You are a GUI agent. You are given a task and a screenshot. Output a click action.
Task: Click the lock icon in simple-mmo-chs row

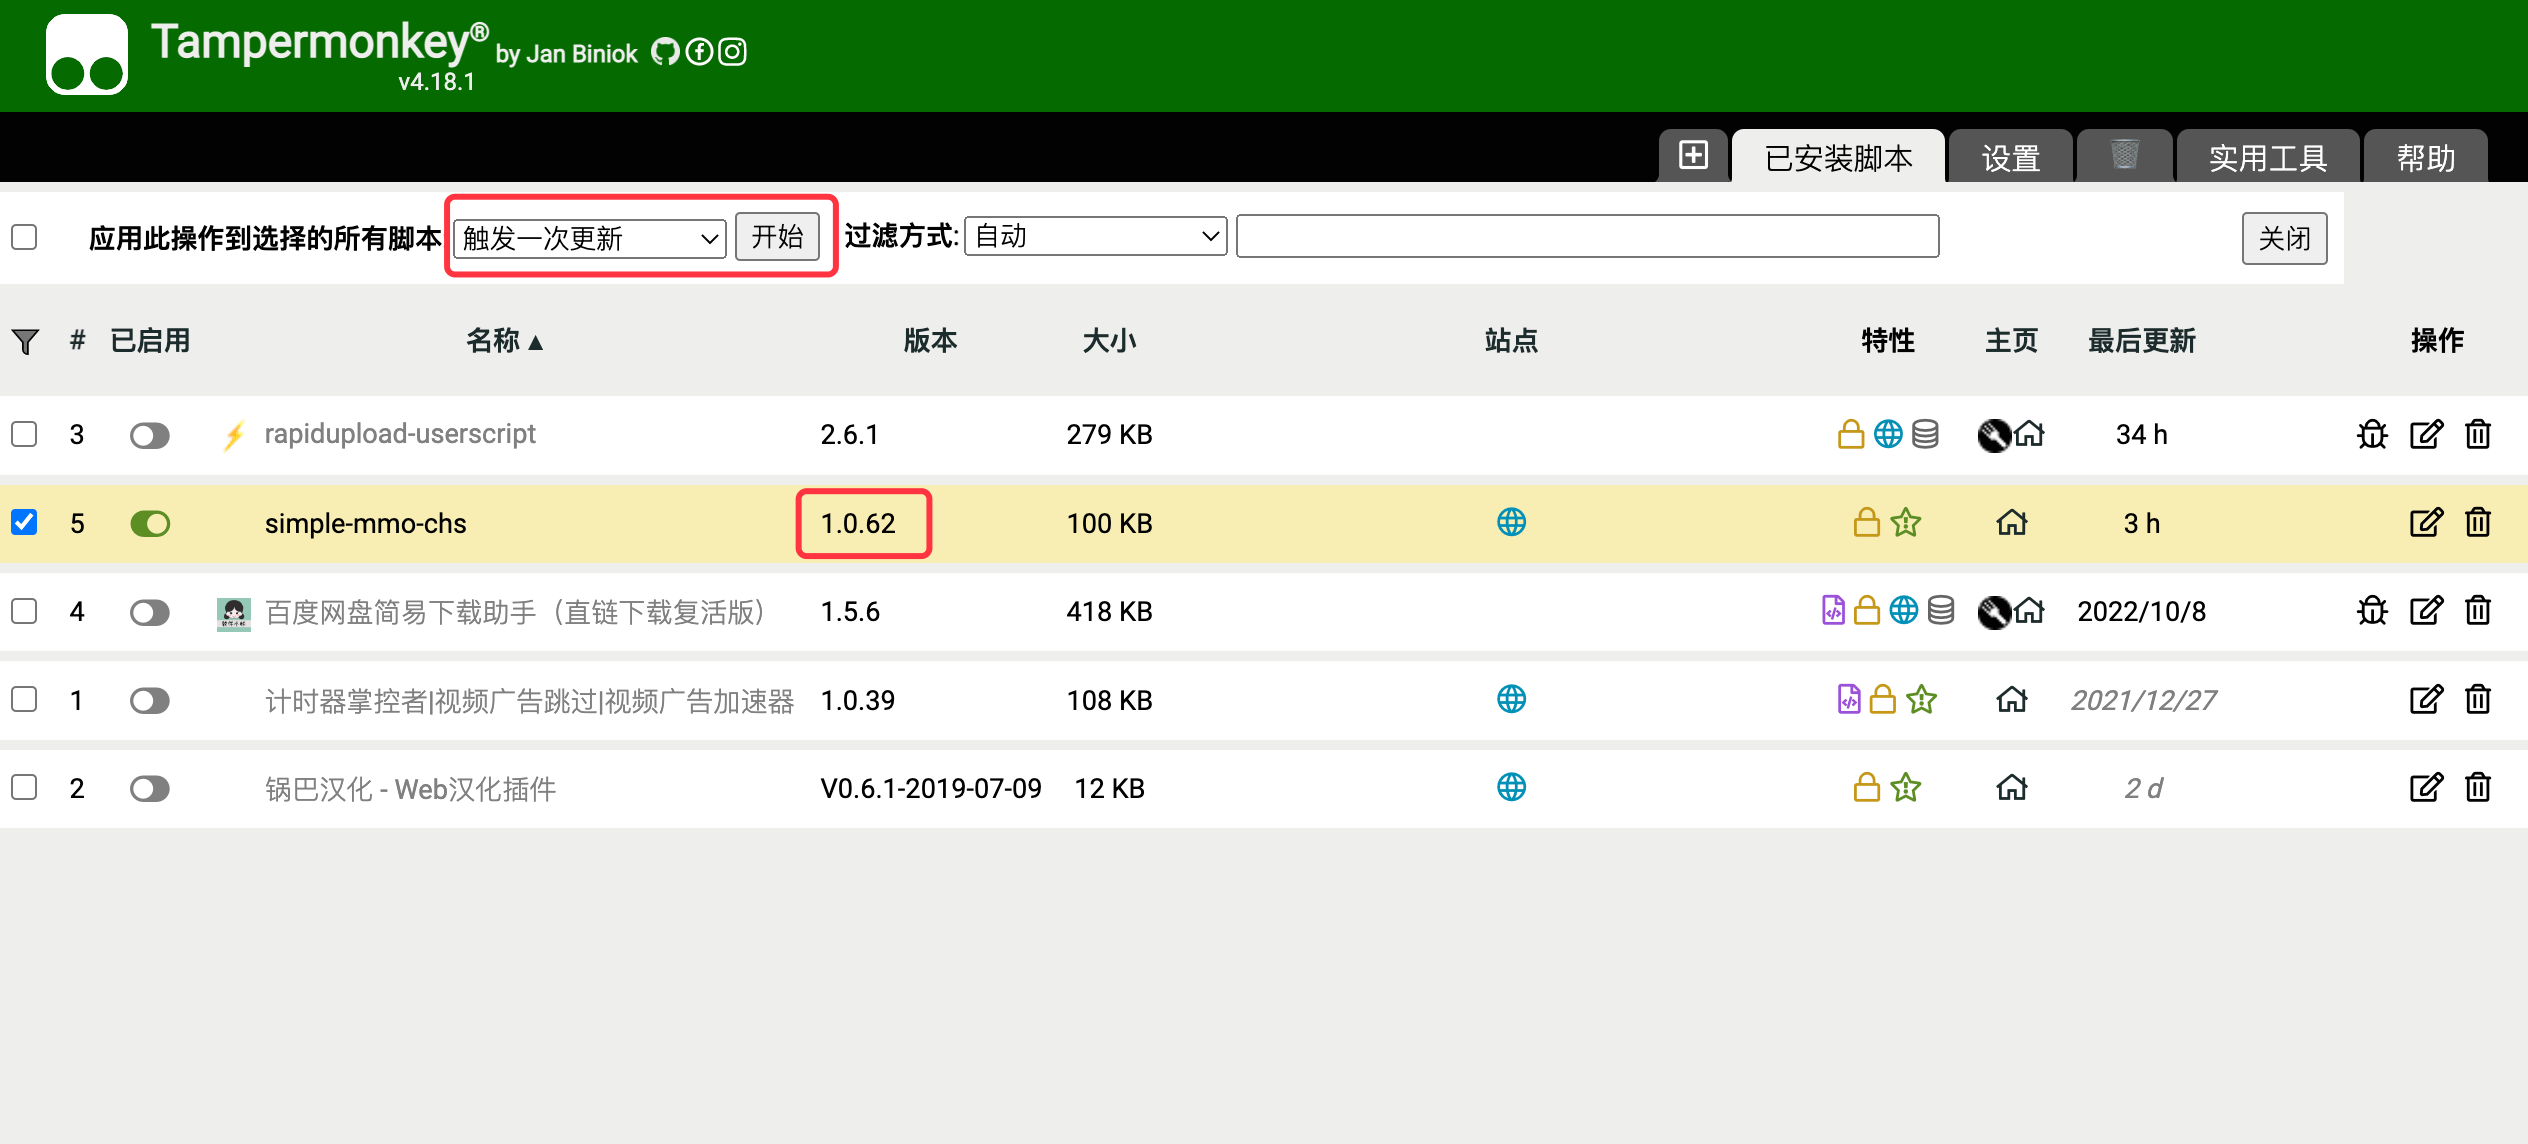pos(1866,522)
